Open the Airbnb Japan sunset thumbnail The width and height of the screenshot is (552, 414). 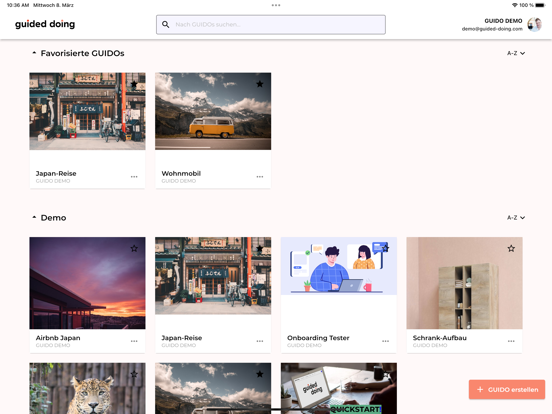87,283
